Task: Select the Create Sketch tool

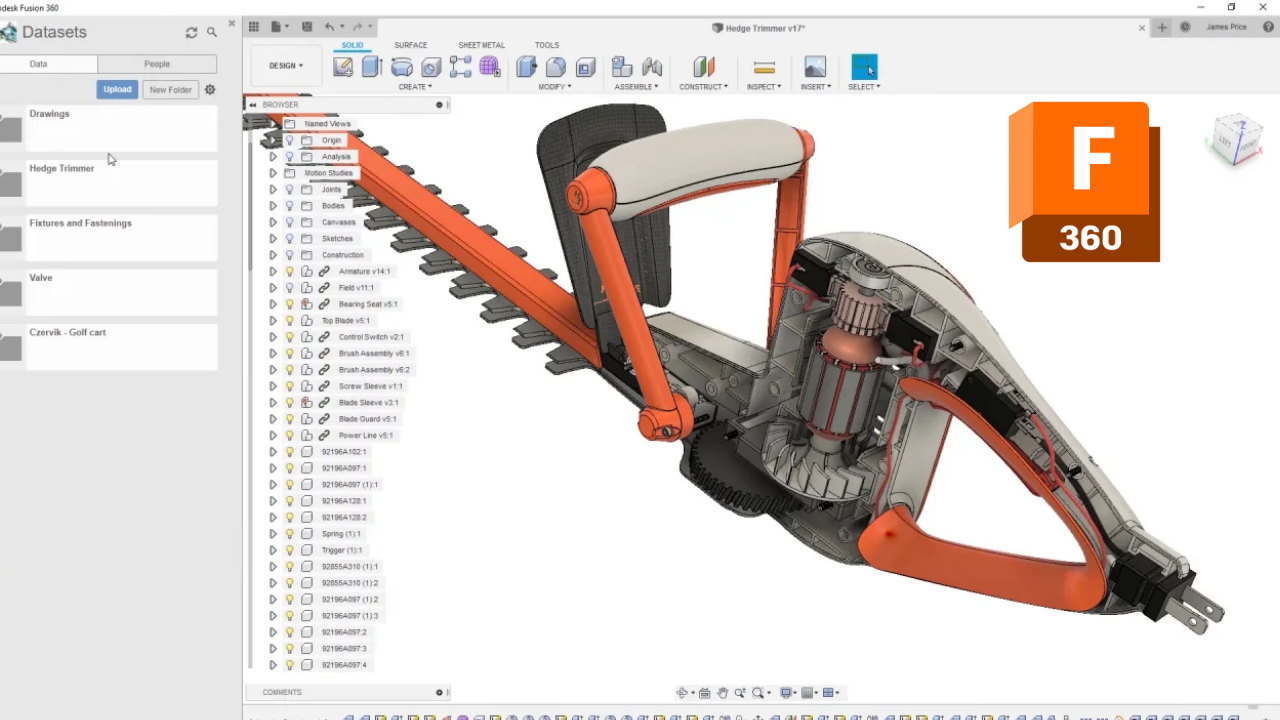Action: [x=342, y=66]
